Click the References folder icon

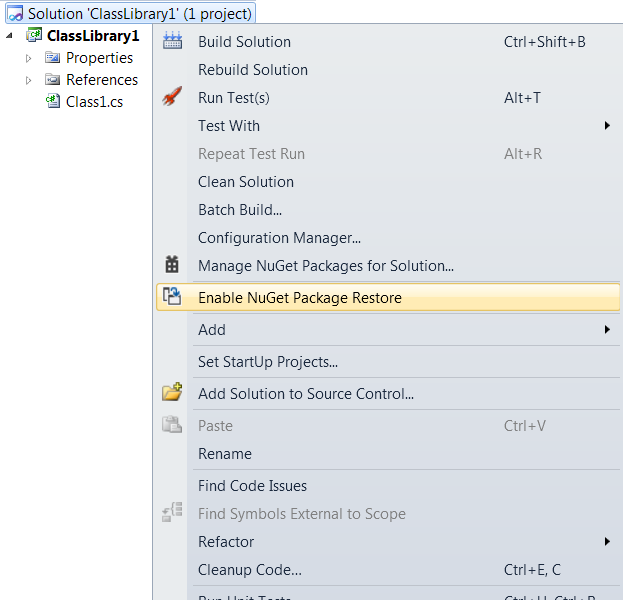click(x=52, y=79)
